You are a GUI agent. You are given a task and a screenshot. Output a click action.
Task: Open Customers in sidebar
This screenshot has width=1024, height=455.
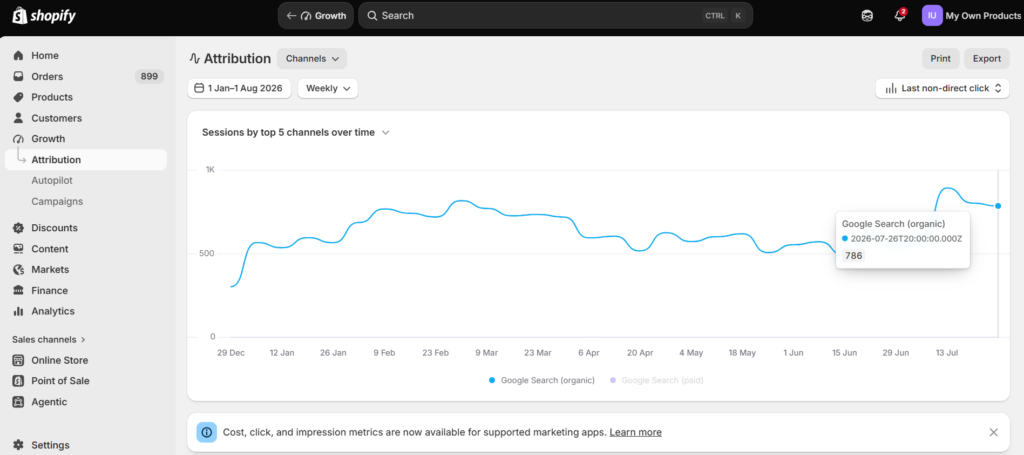[x=86, y=118]
